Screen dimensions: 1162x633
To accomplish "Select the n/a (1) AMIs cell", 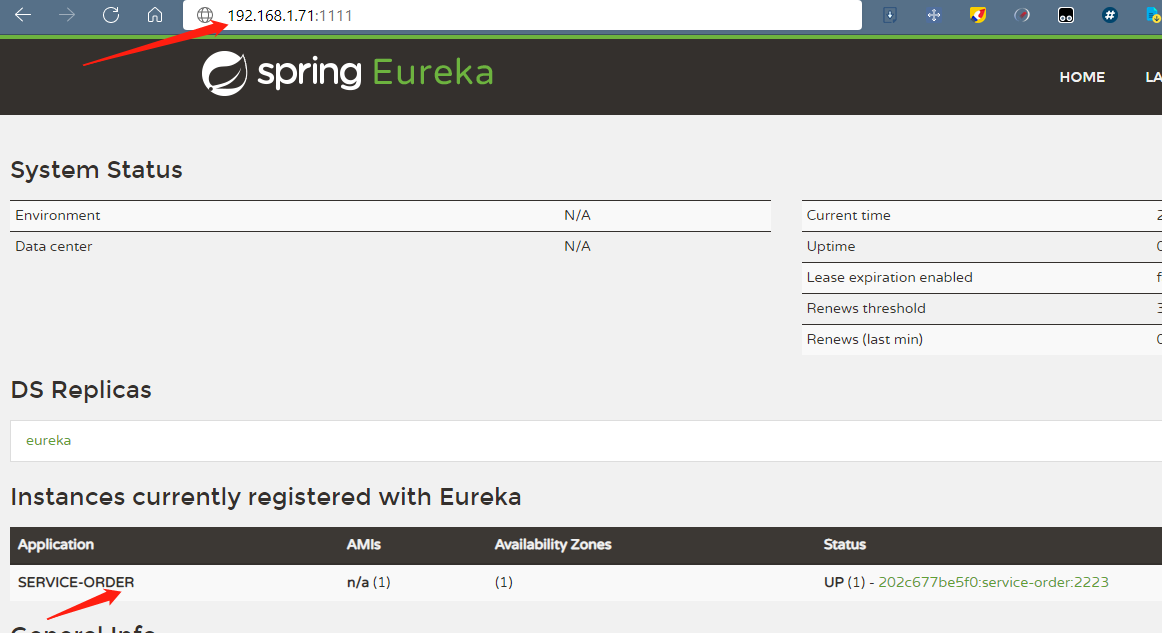I will 368,582.
